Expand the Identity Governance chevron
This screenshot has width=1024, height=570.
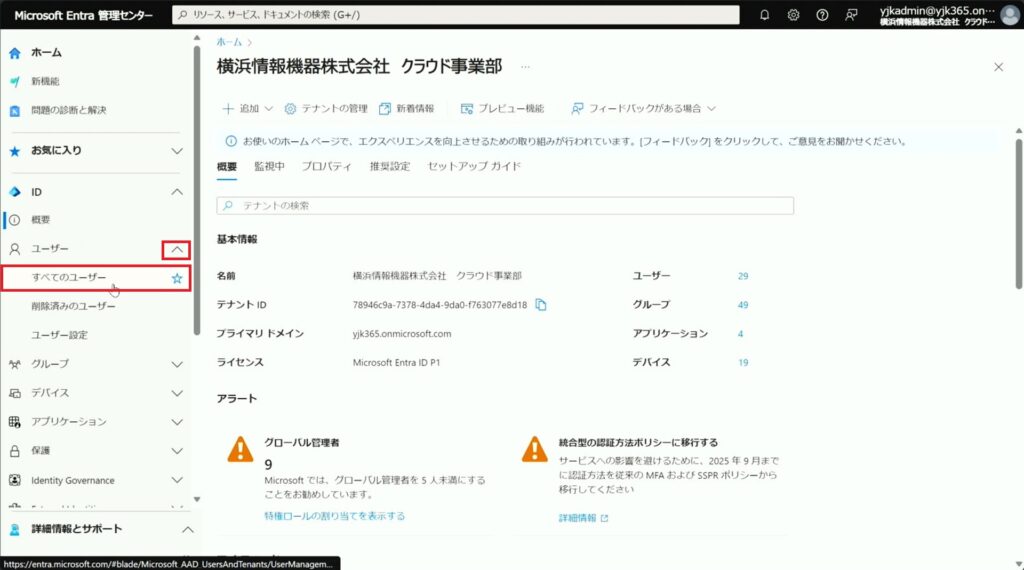(x=177, y=480)
